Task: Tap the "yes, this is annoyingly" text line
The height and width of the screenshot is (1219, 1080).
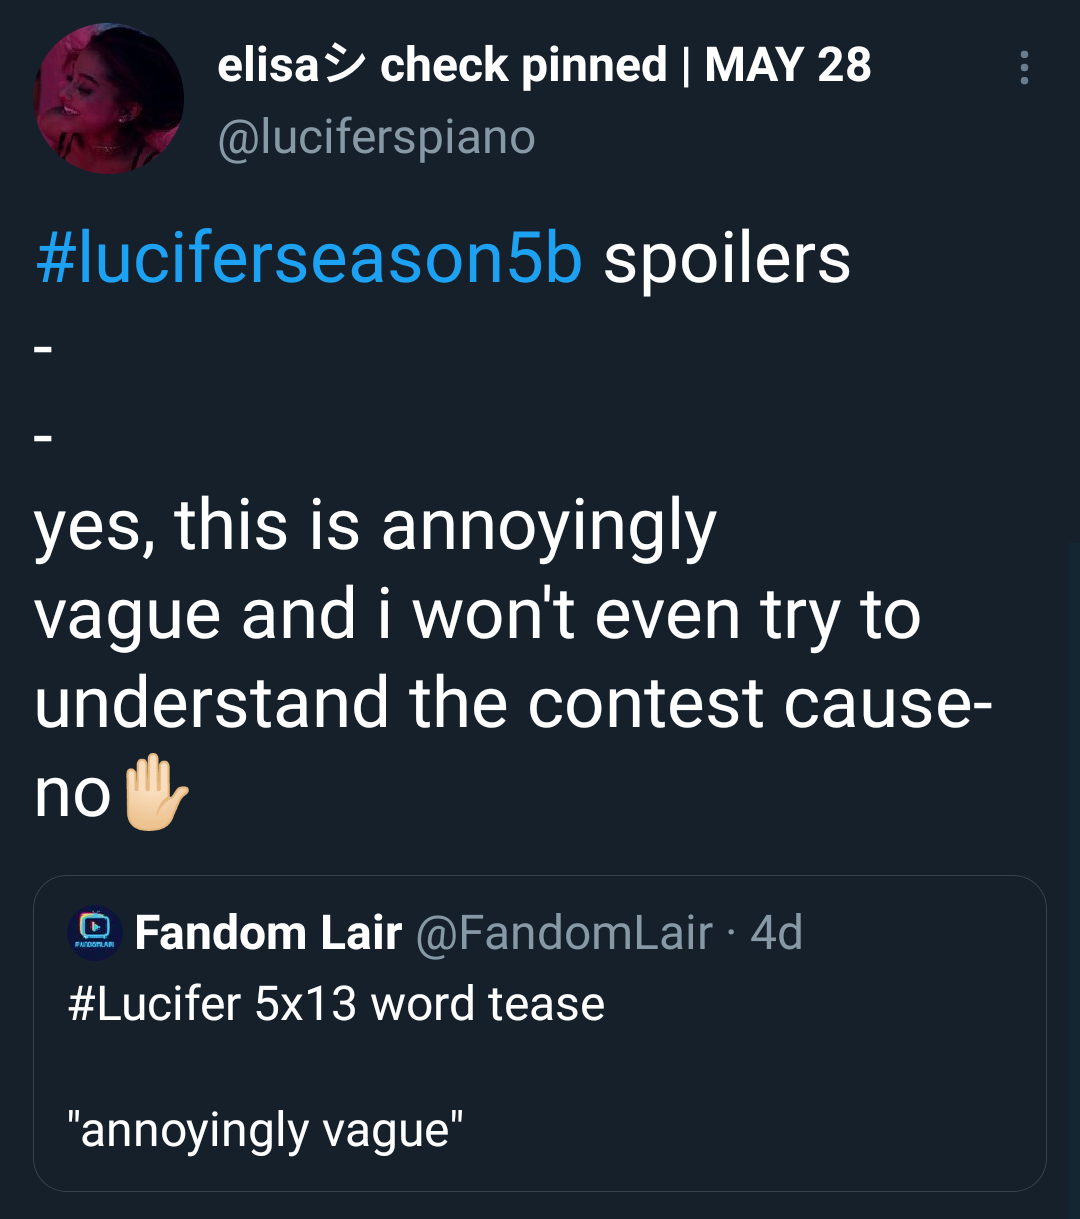Action: tap(375, 525)
